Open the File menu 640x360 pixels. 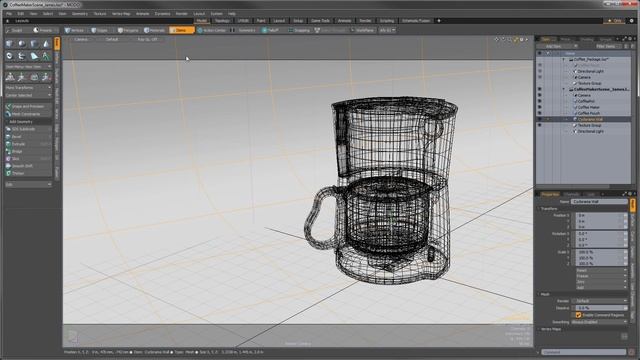[9, 13]
